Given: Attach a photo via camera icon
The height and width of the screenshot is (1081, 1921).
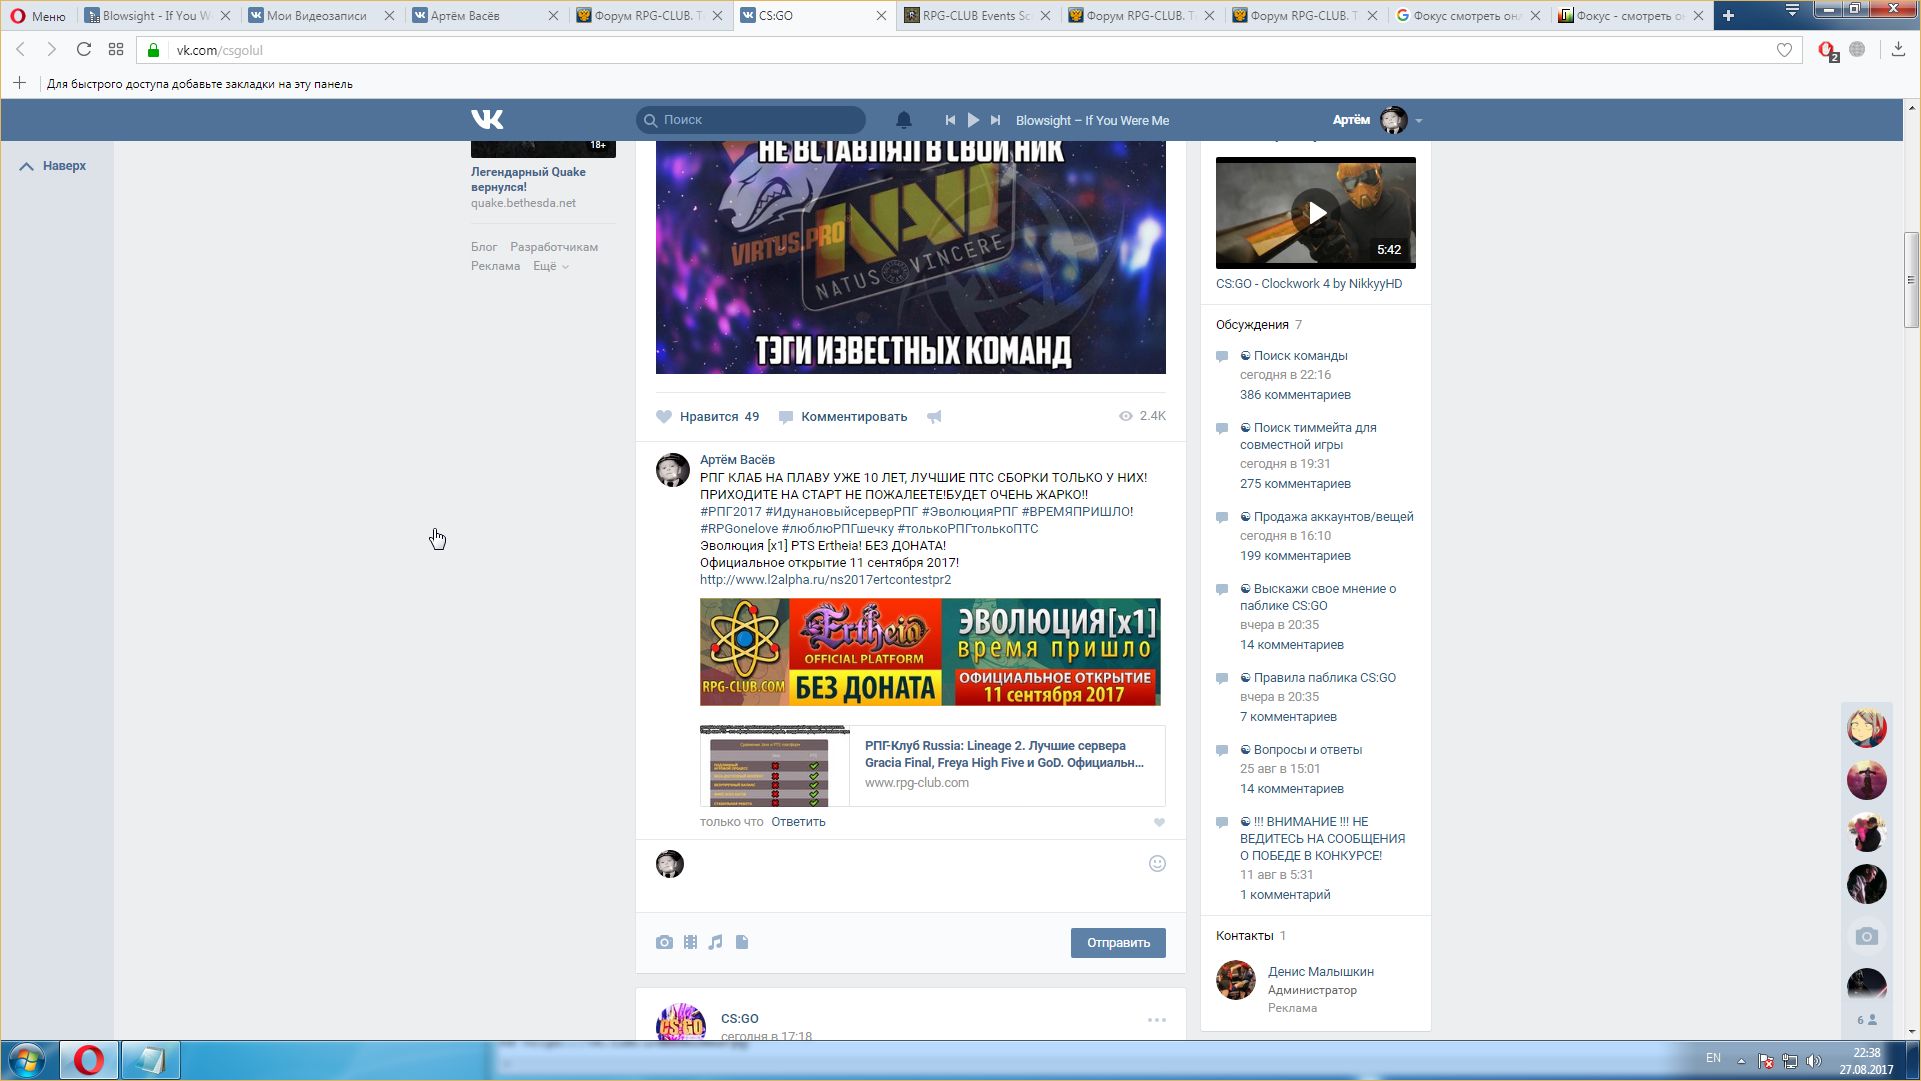Looking at the screenshot, I should pyautogui.click(x=664, y=942).
